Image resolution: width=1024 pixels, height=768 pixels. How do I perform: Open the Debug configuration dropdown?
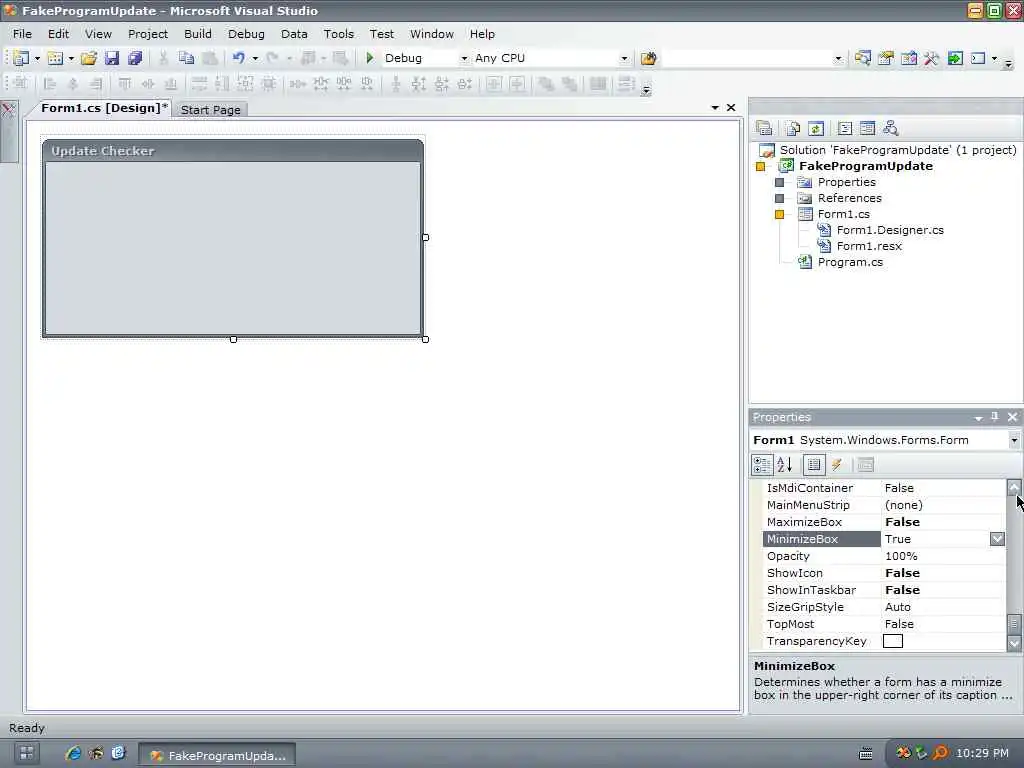(464, 58)
